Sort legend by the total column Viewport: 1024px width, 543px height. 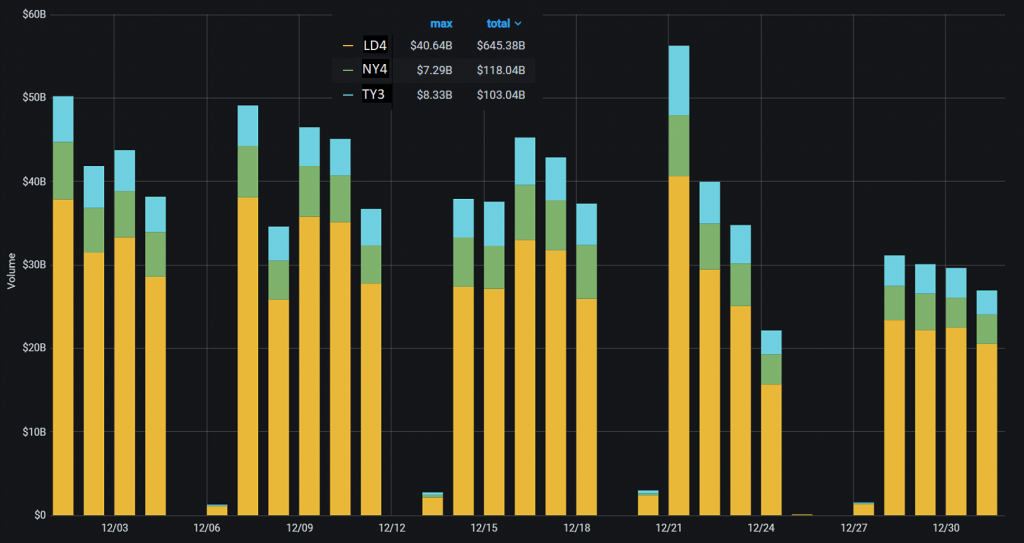point(498,24)
